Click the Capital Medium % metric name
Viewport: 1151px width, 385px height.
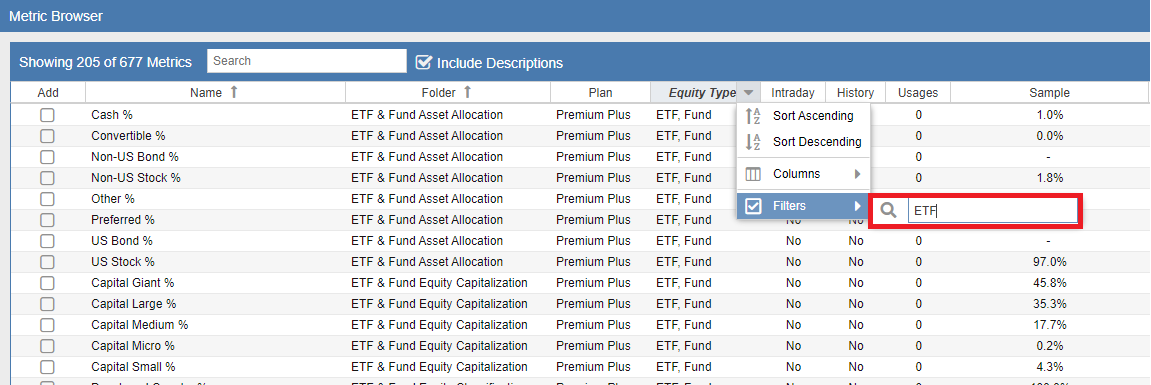pyautogui.click(x=139, y=325)
